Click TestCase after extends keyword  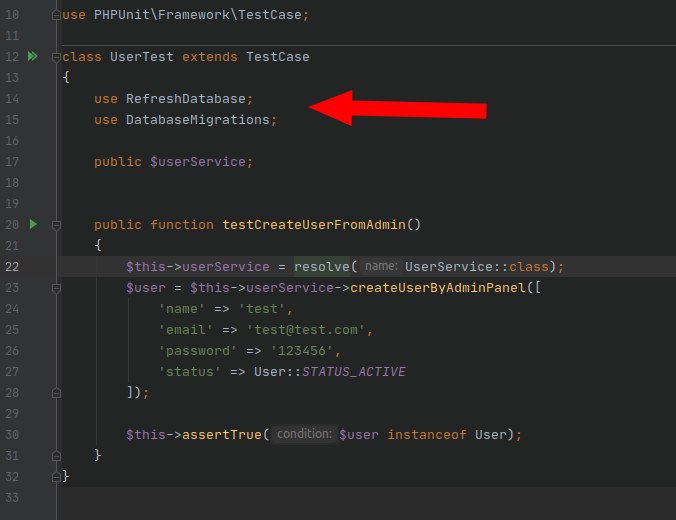point(278,57)
